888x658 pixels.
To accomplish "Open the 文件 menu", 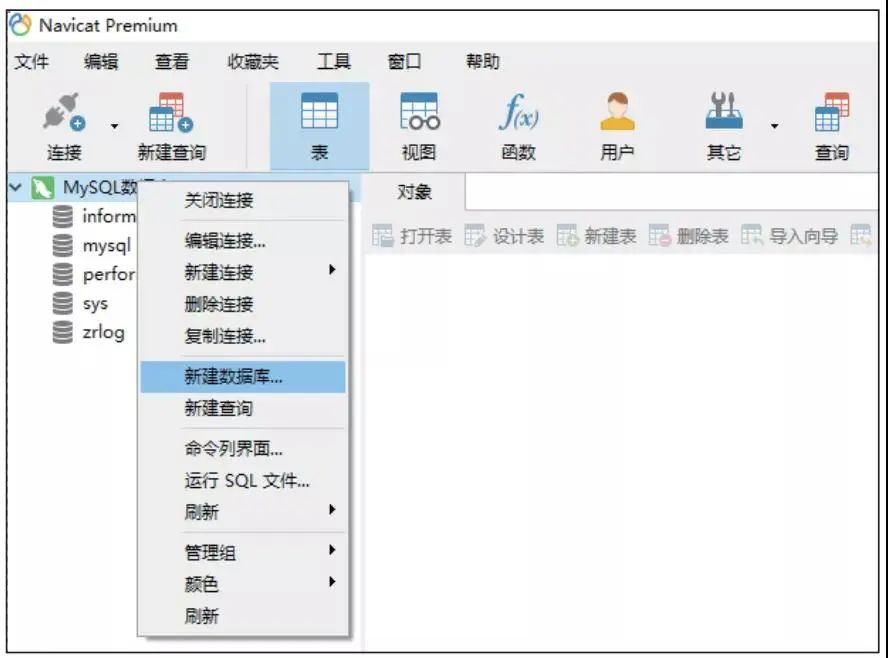I will (x=31, y=61).
